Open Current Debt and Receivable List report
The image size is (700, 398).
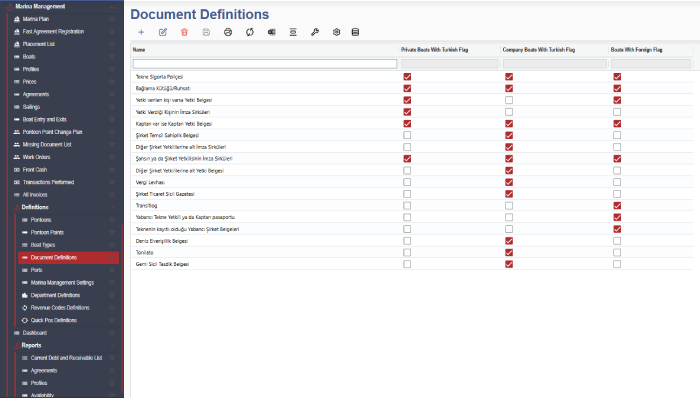[67, 358]
